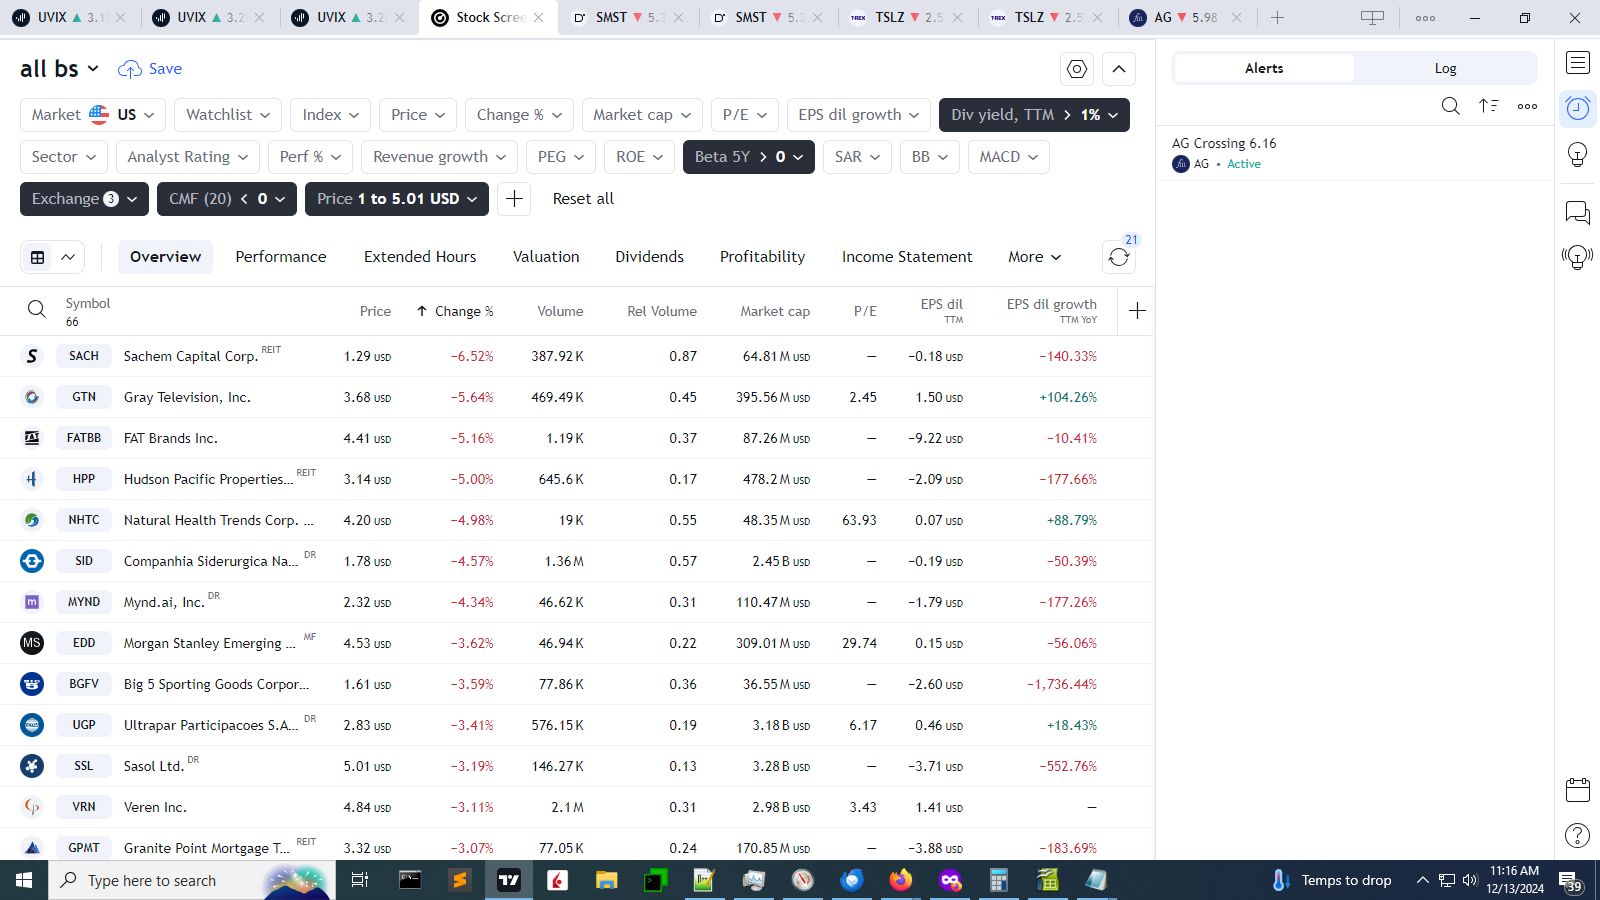The width and height of the screenshot is (1600, 900).
Task: Expand the Sector filter dropdown
Action: click(64, 157)
